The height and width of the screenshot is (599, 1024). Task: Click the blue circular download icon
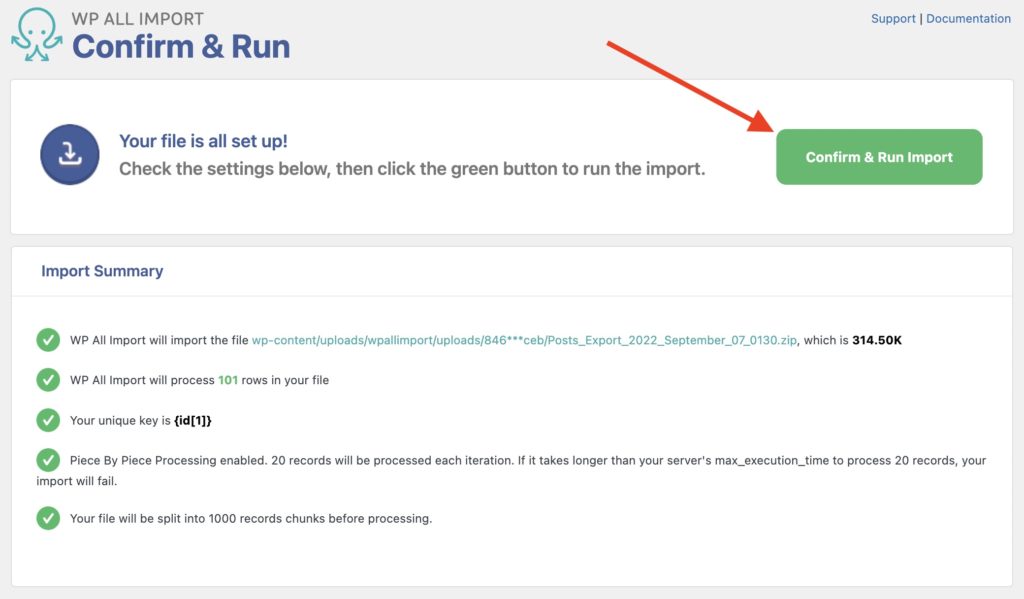coord(69,156)
